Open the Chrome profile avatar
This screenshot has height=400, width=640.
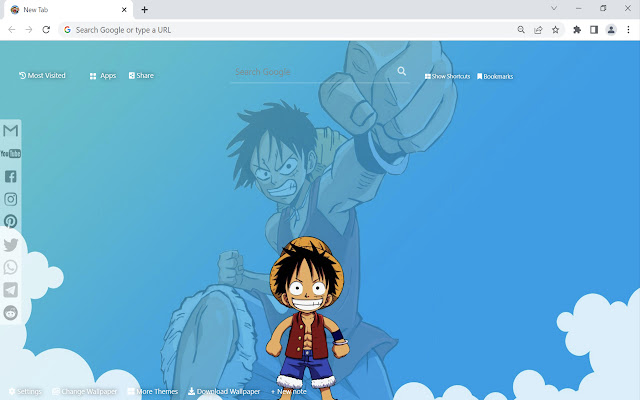click(x=611, y=30)
